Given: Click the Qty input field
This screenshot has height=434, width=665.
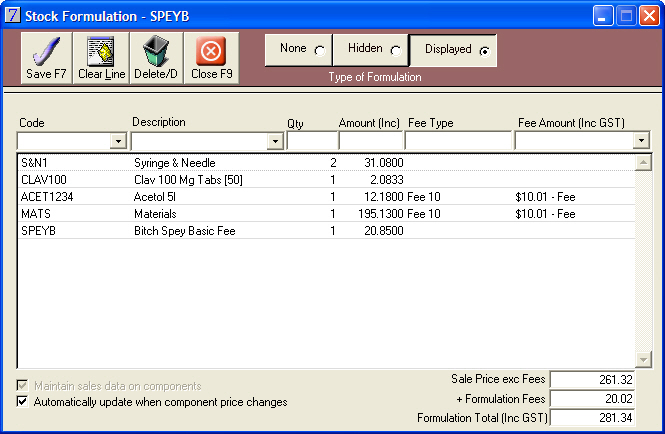Looking at the screenshot, I should (312, 141).
